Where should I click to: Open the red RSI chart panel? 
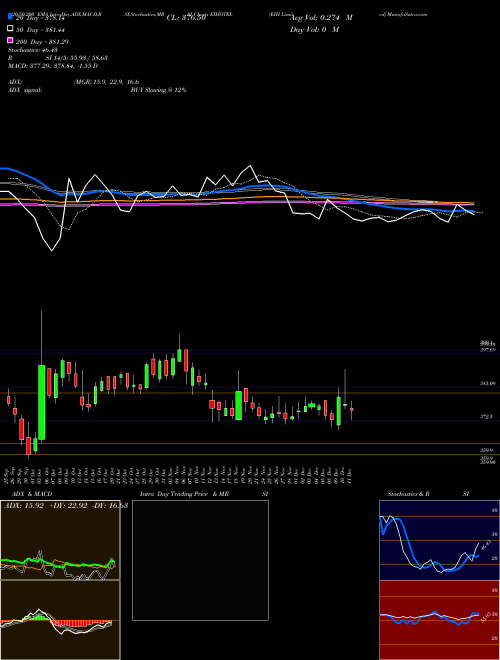click(x=439, y=620)
